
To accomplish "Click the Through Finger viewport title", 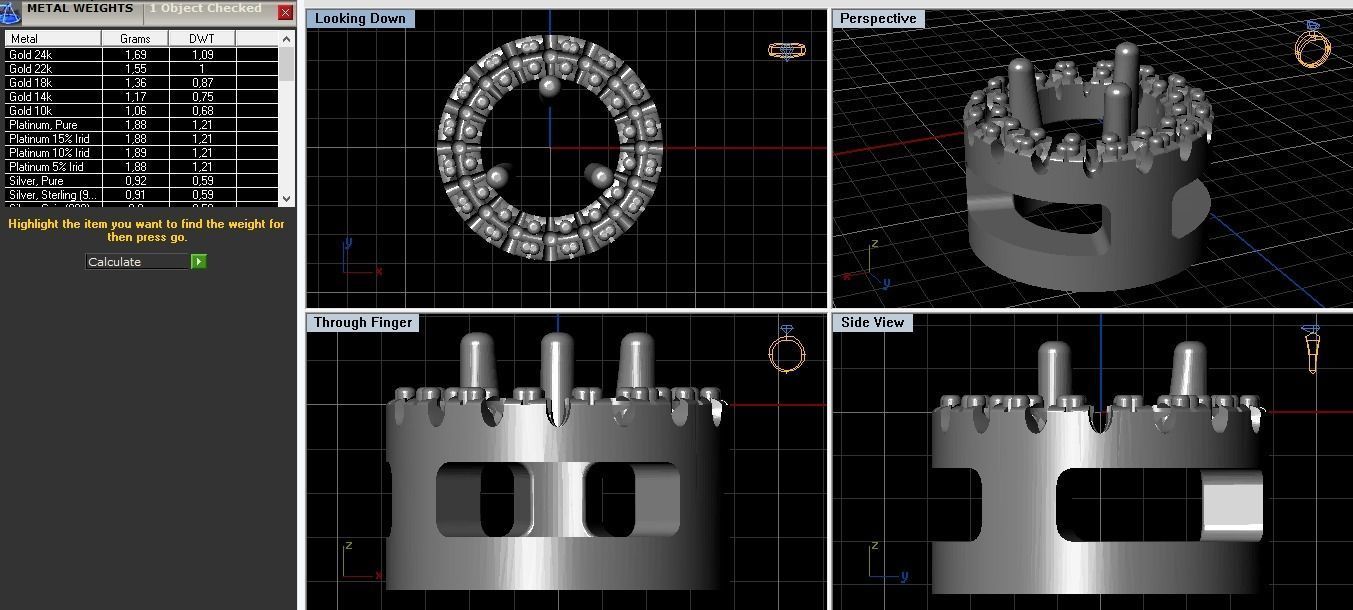I will [x=363, y=322].
